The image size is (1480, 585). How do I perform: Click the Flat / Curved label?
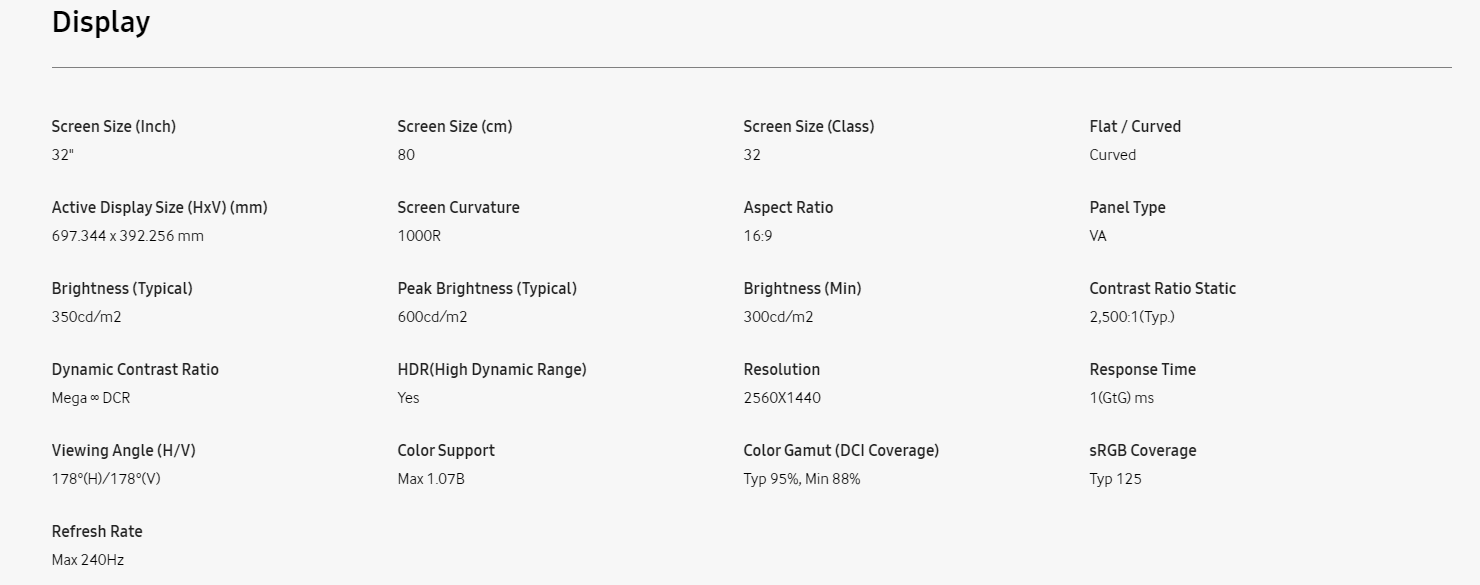coord(1135,126)
